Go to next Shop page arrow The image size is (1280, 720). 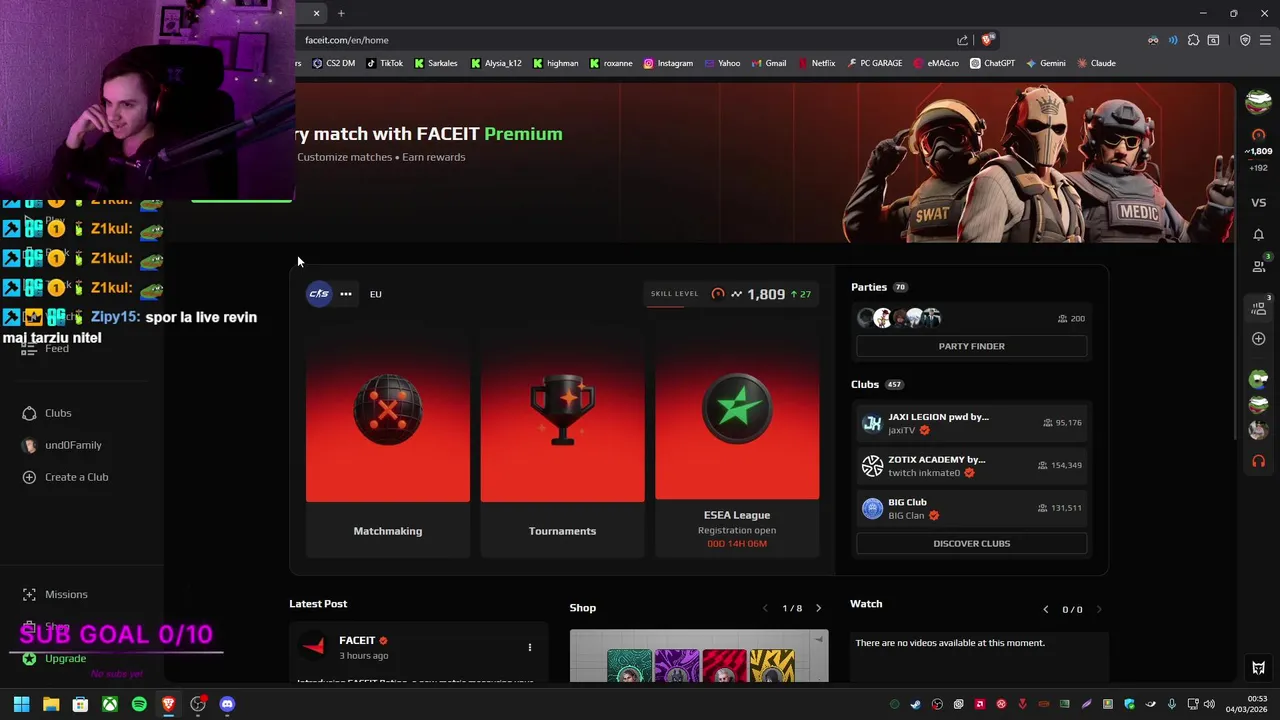point(818,608)
